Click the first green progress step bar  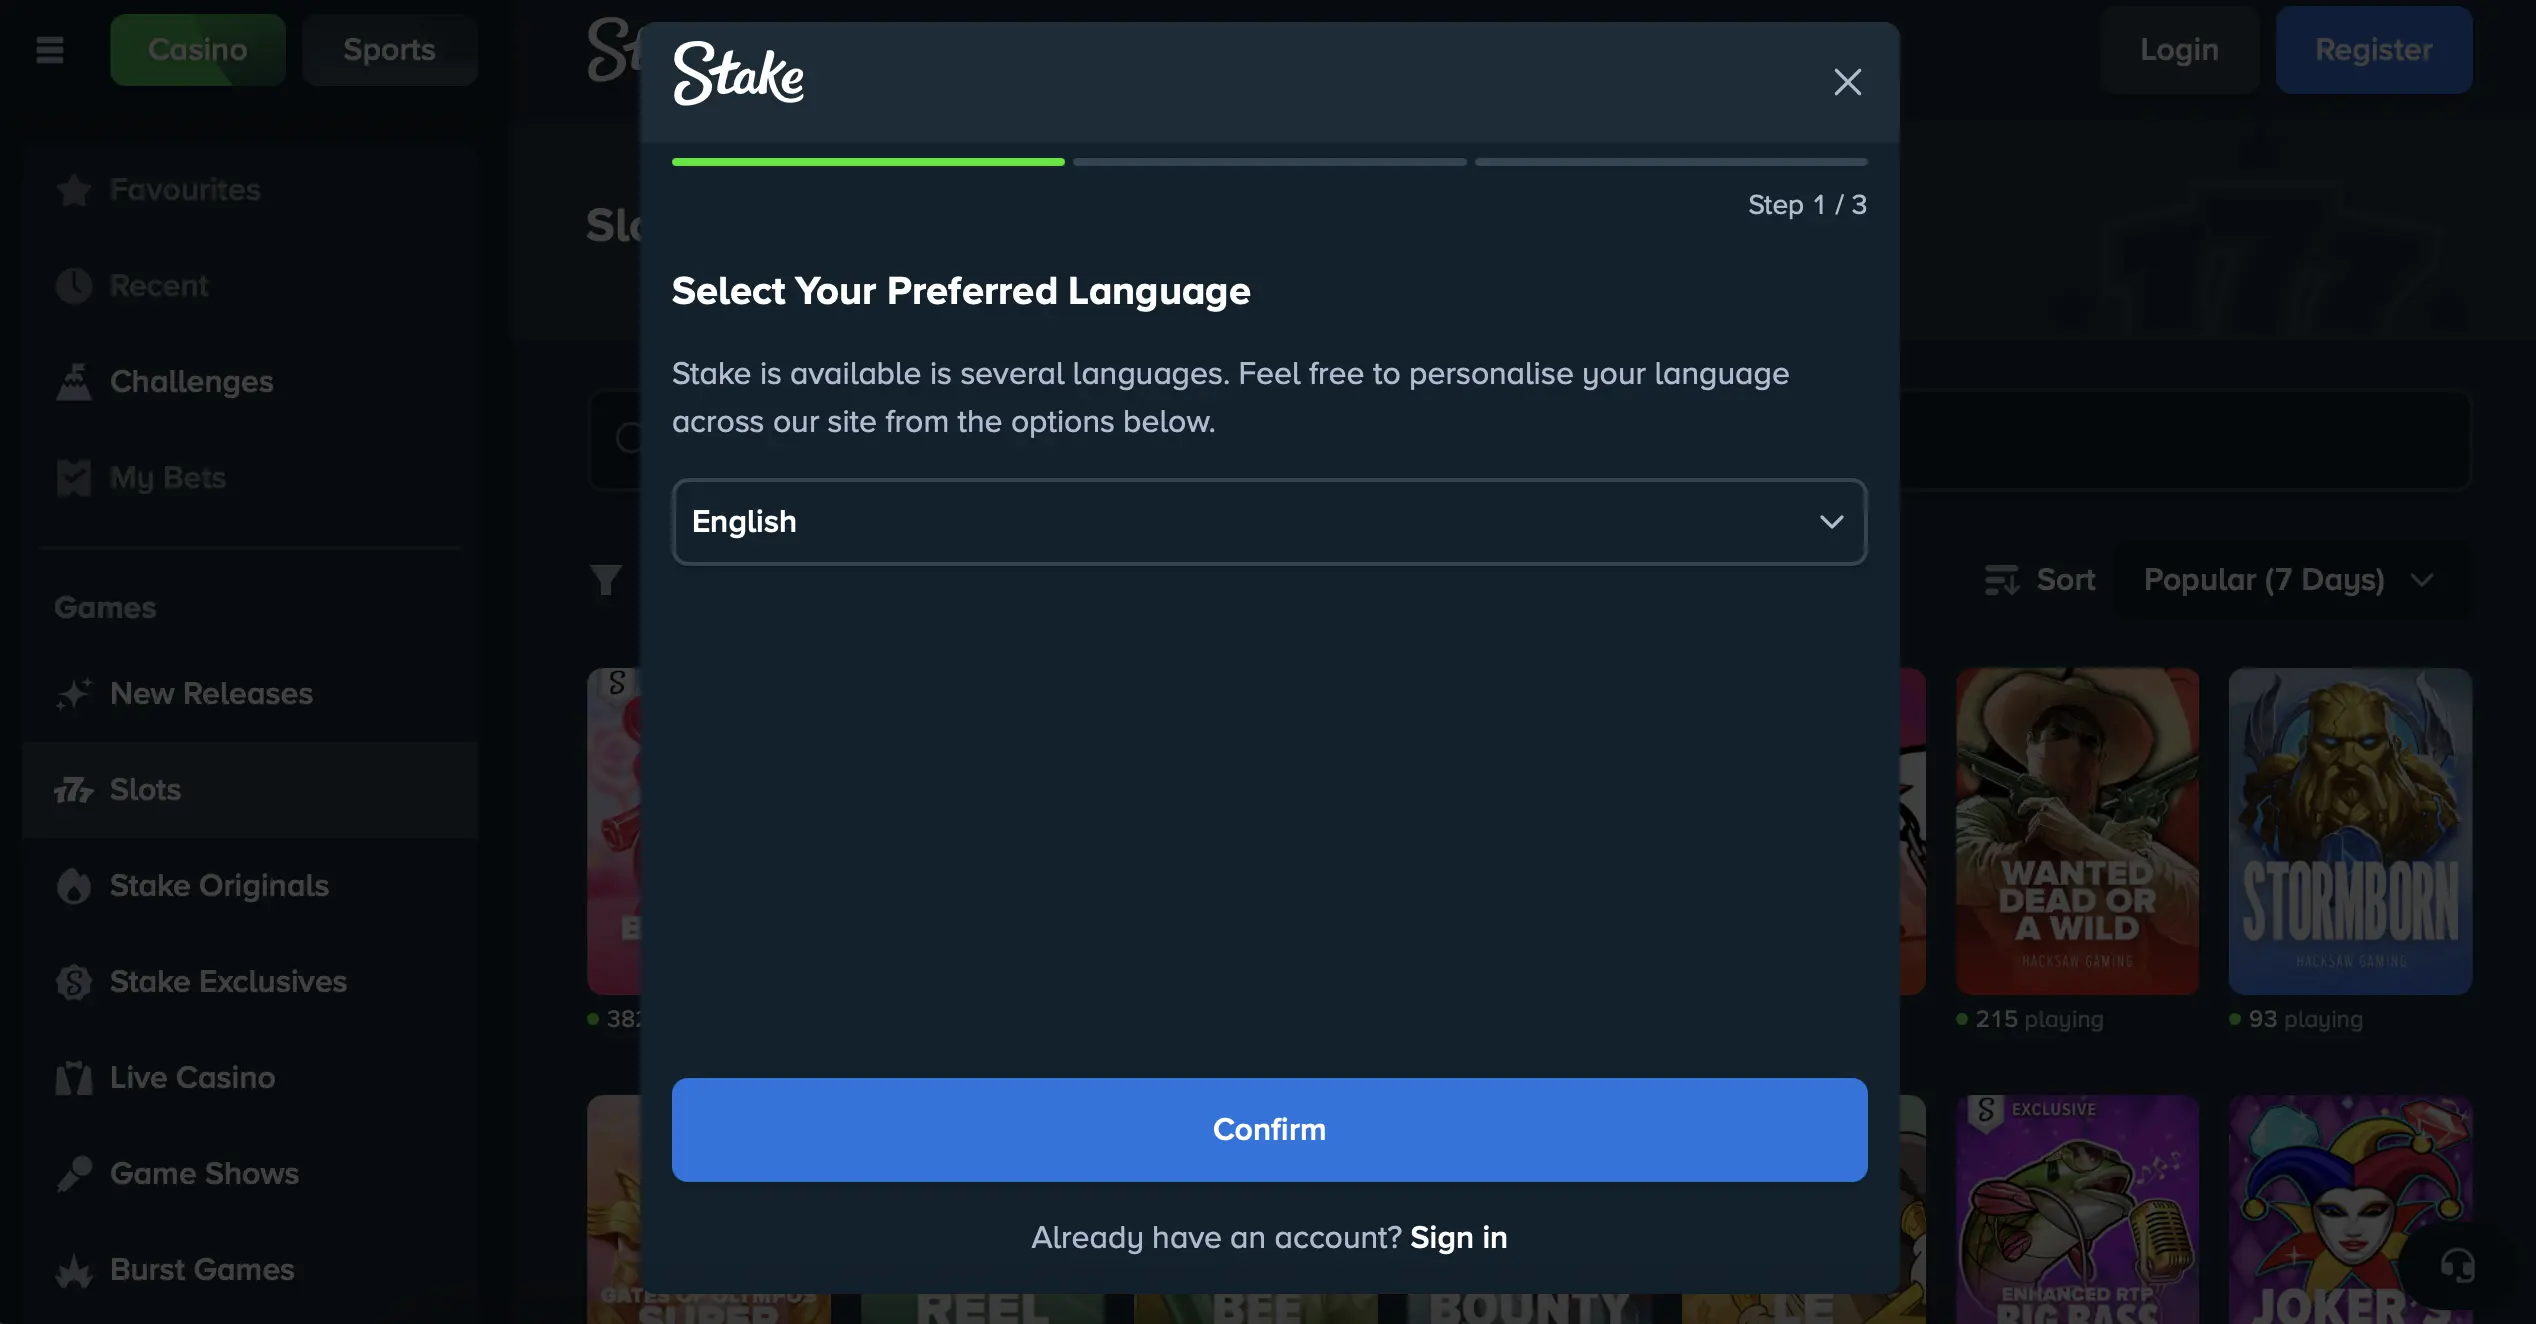[868, 162]
